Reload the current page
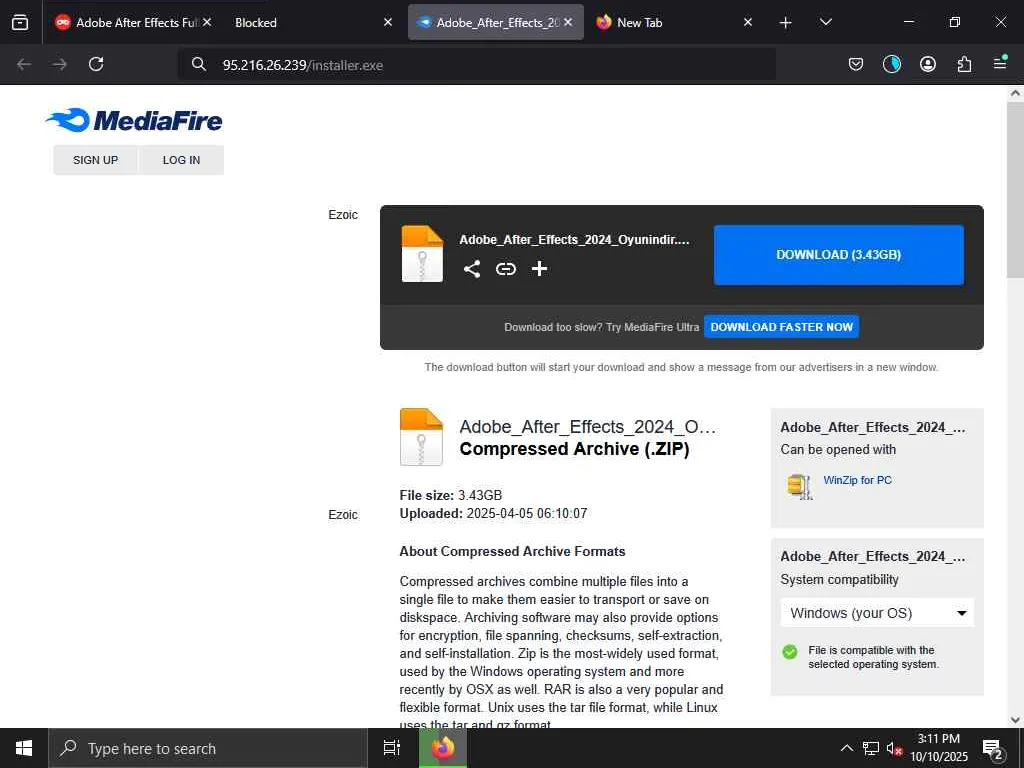1024x768 pixels. [x=96, y=64]
